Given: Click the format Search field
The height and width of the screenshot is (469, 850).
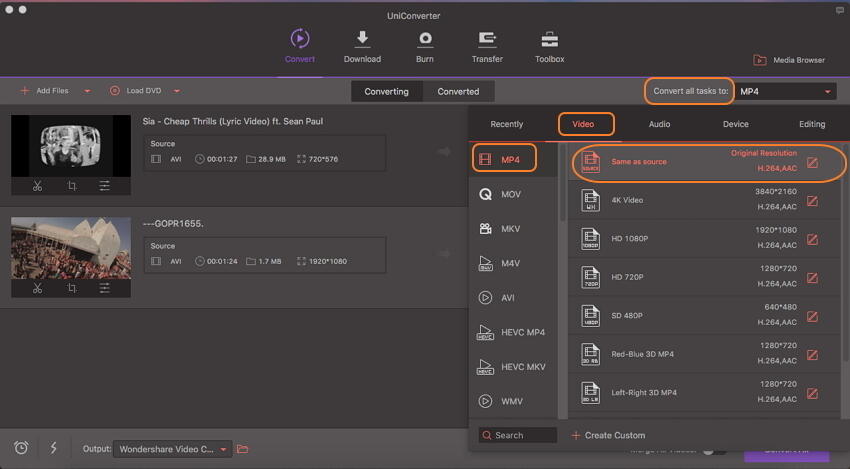Looking at the screenshot, I should (x=518, y=435).
